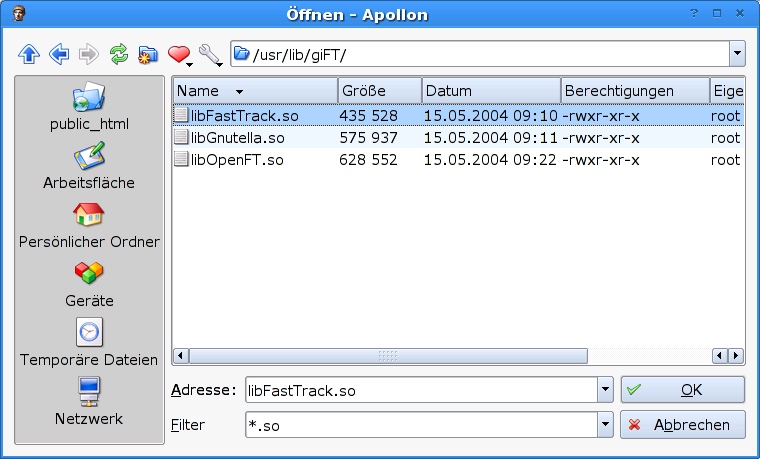Screen dimensions: 760x459
Task: Click the Adresse text field
Action: pos(421,390)
